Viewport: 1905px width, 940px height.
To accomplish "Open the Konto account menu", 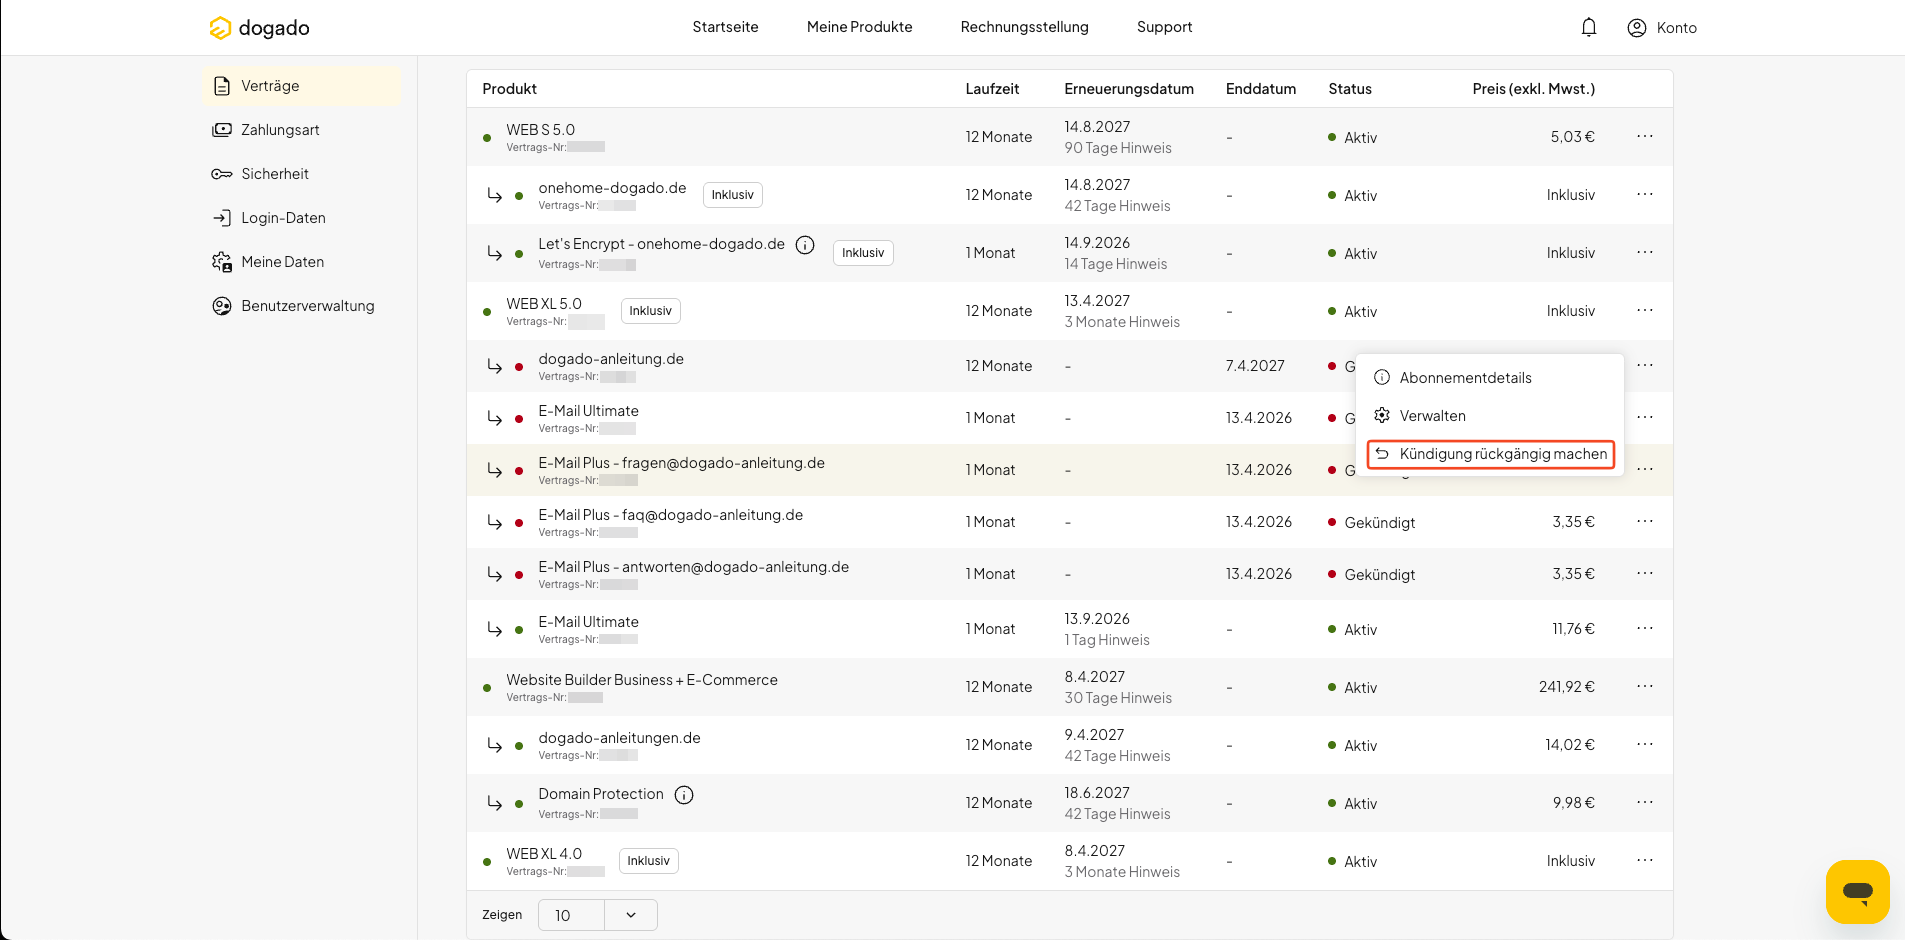I will click(1662, 28).
